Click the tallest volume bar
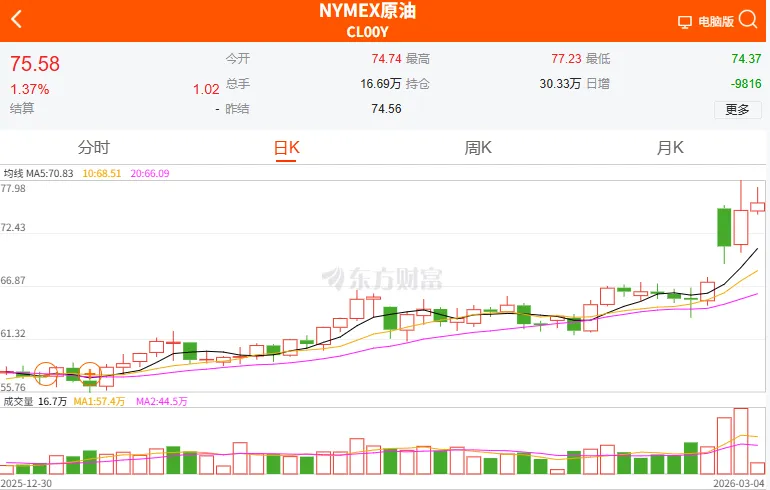Screen dimensions: 770x490 pos(741,441)
